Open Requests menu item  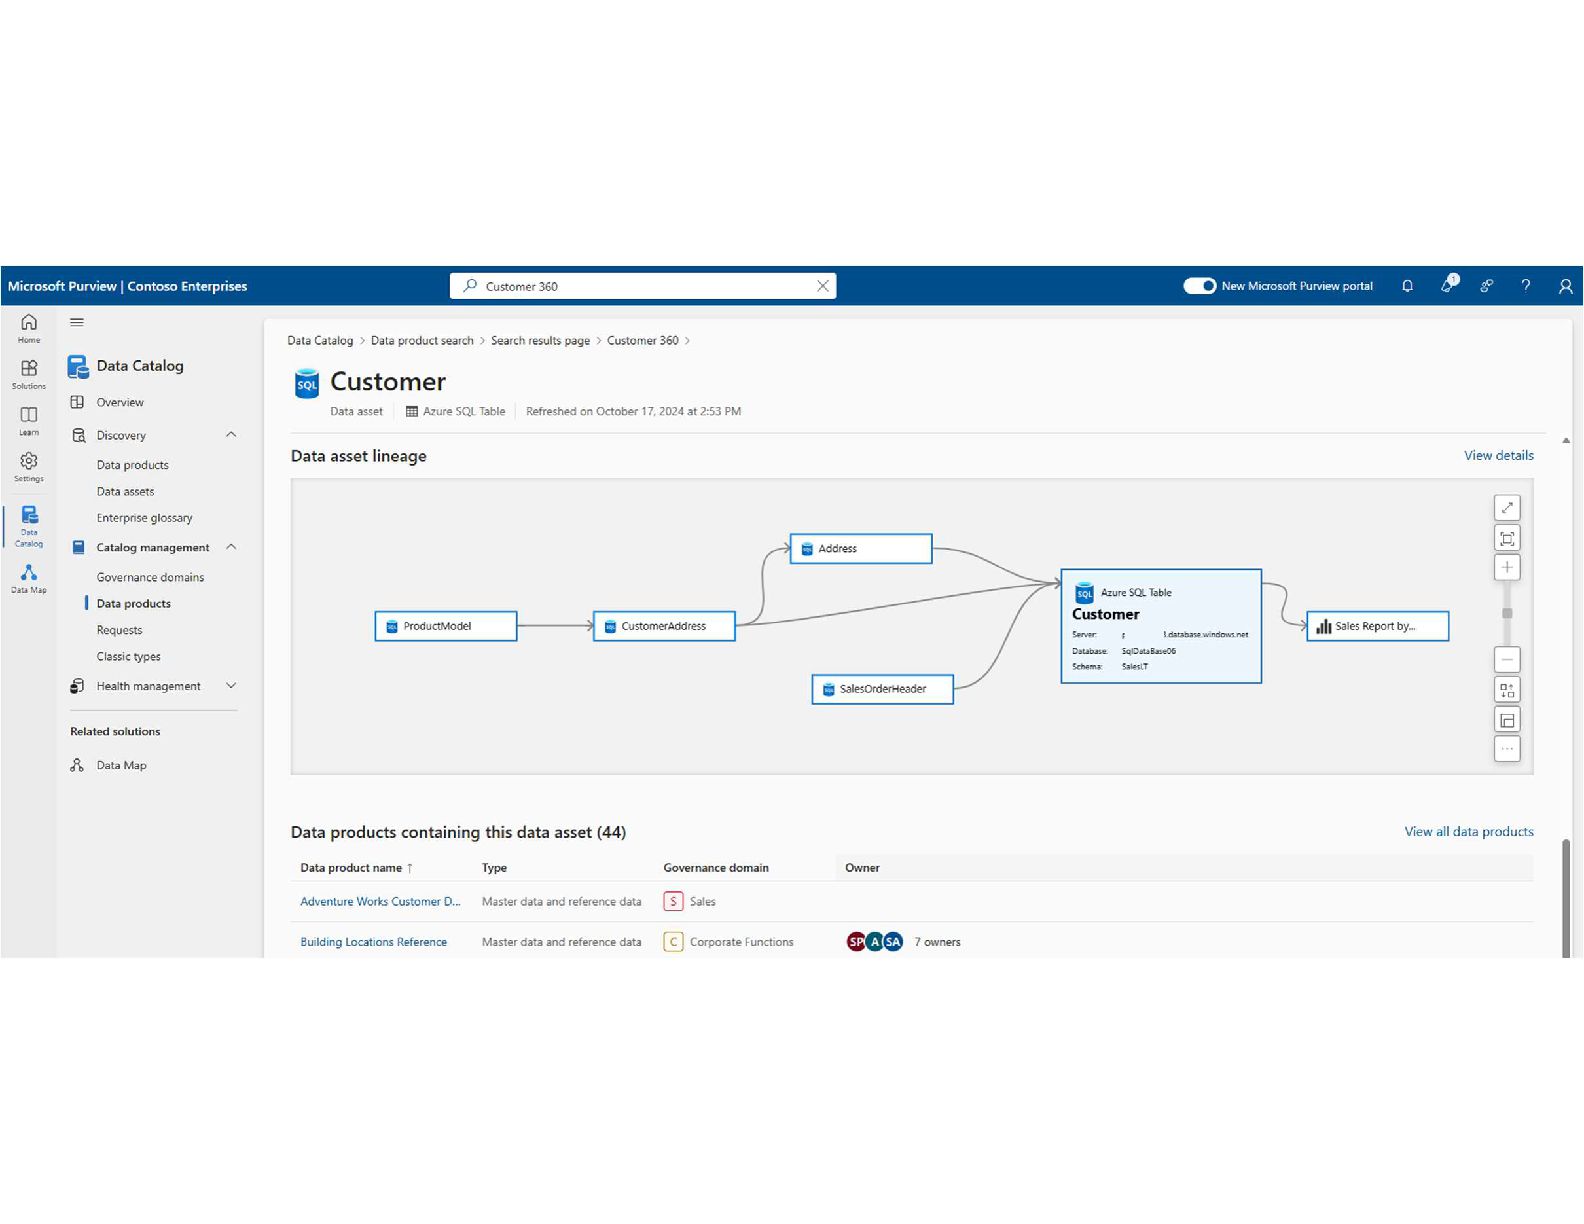tap(119, 630)
